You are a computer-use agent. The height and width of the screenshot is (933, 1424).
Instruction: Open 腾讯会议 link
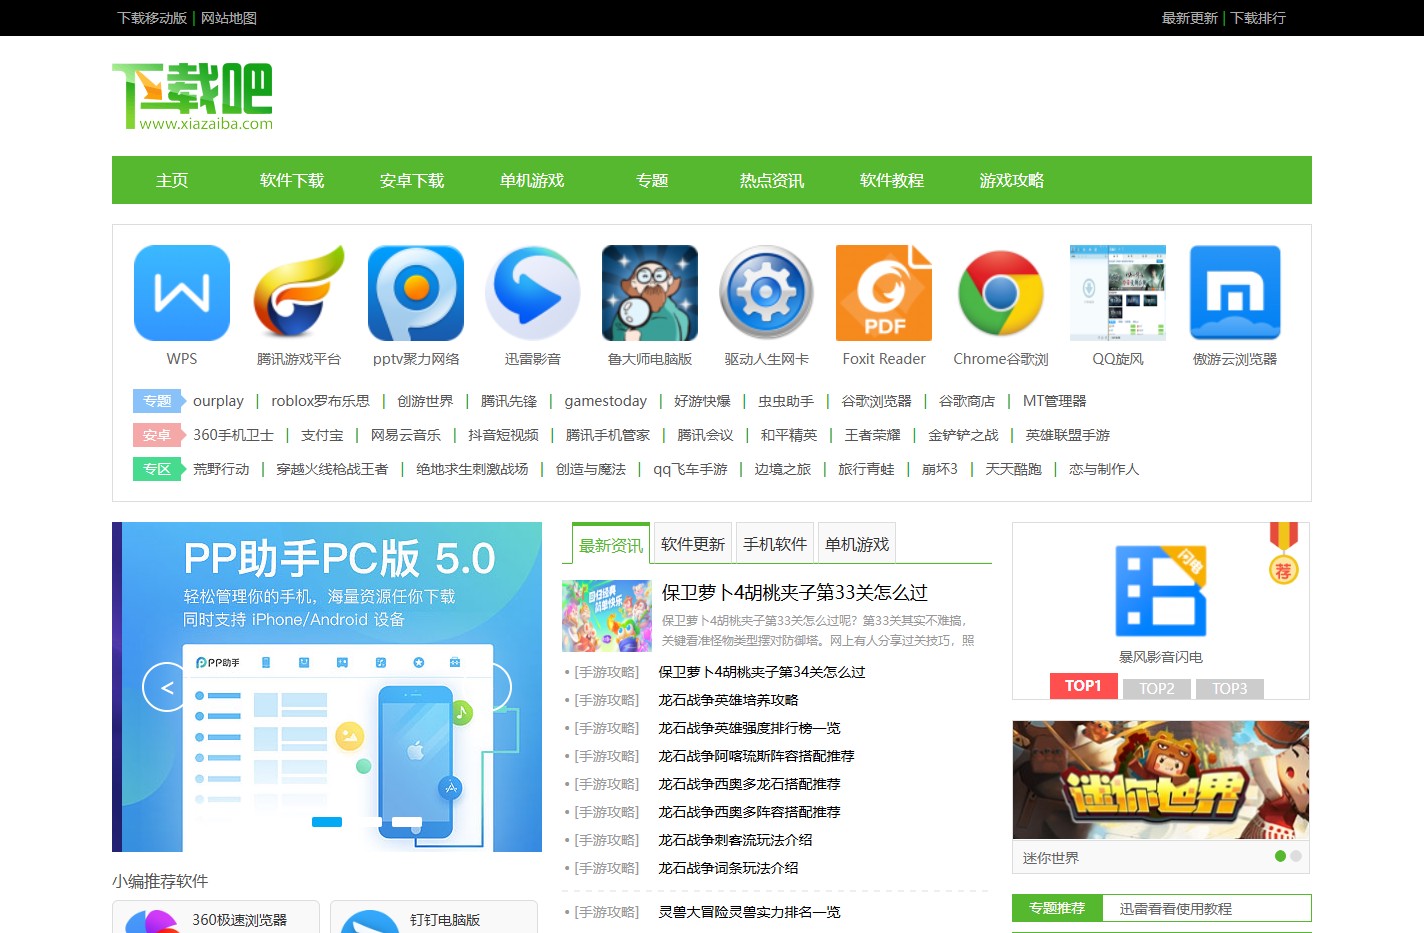(x=705, y=435)
